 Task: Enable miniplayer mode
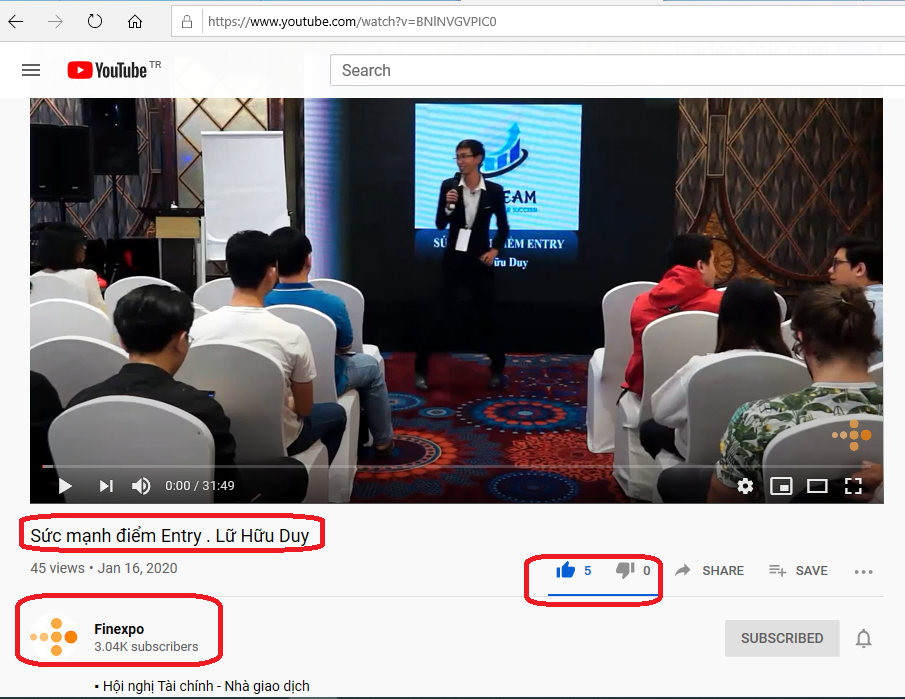[781, 487]
